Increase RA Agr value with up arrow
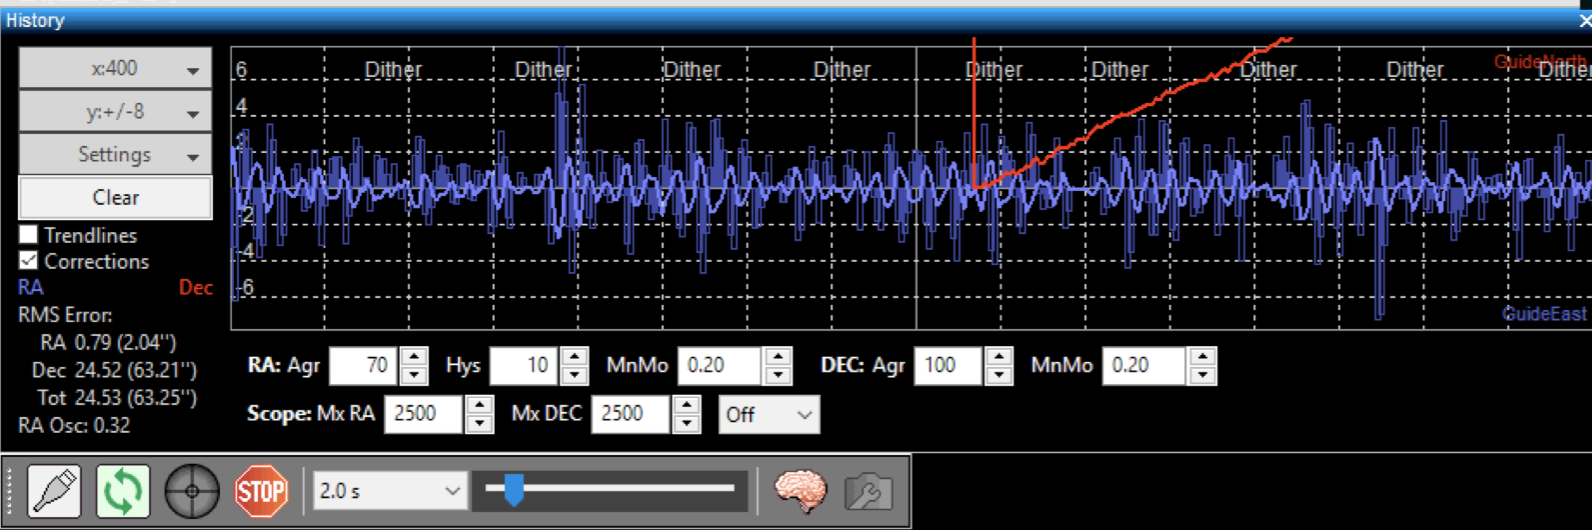 (414, 357)
